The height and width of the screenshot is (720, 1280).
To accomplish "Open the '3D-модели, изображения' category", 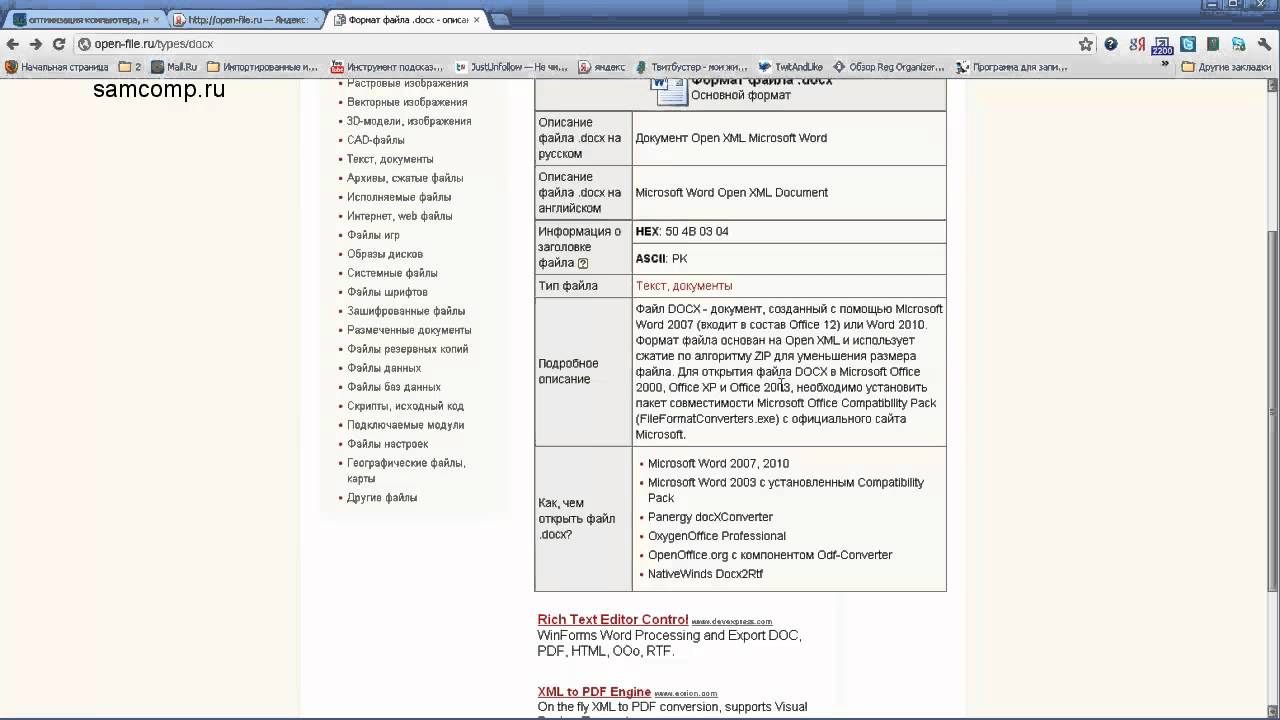I will pos(409,121).
